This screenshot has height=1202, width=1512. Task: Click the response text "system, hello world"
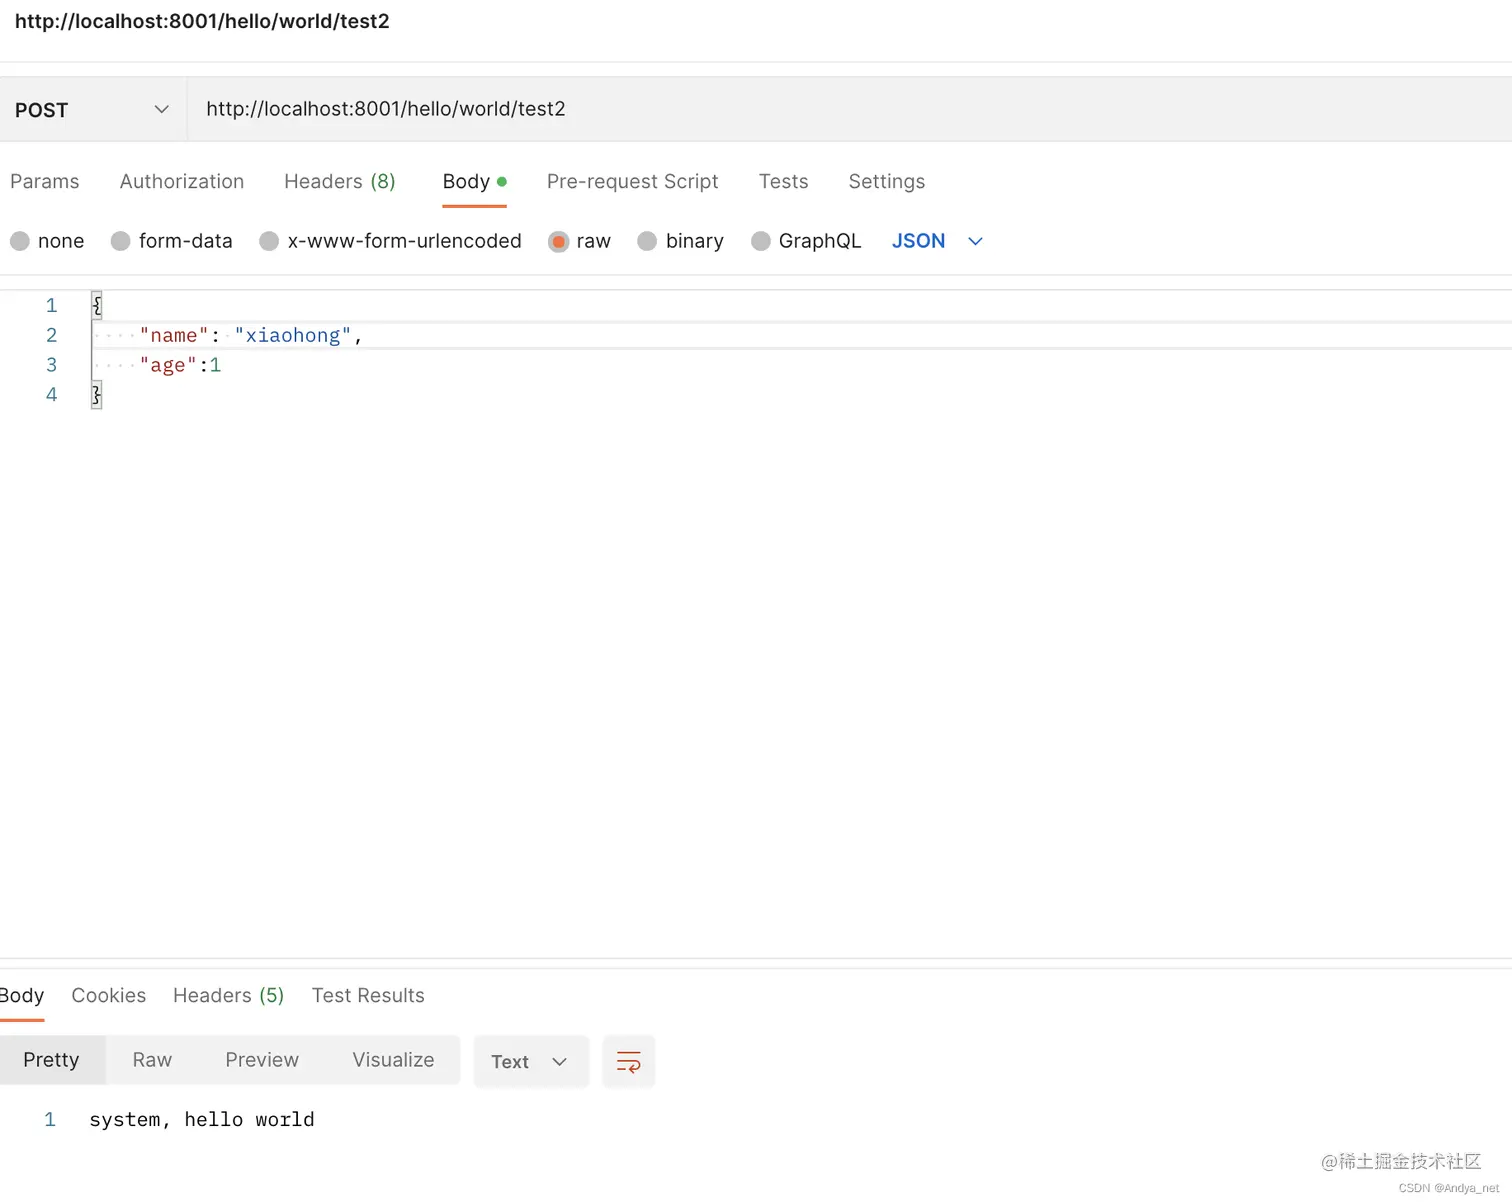[202, 1120]
